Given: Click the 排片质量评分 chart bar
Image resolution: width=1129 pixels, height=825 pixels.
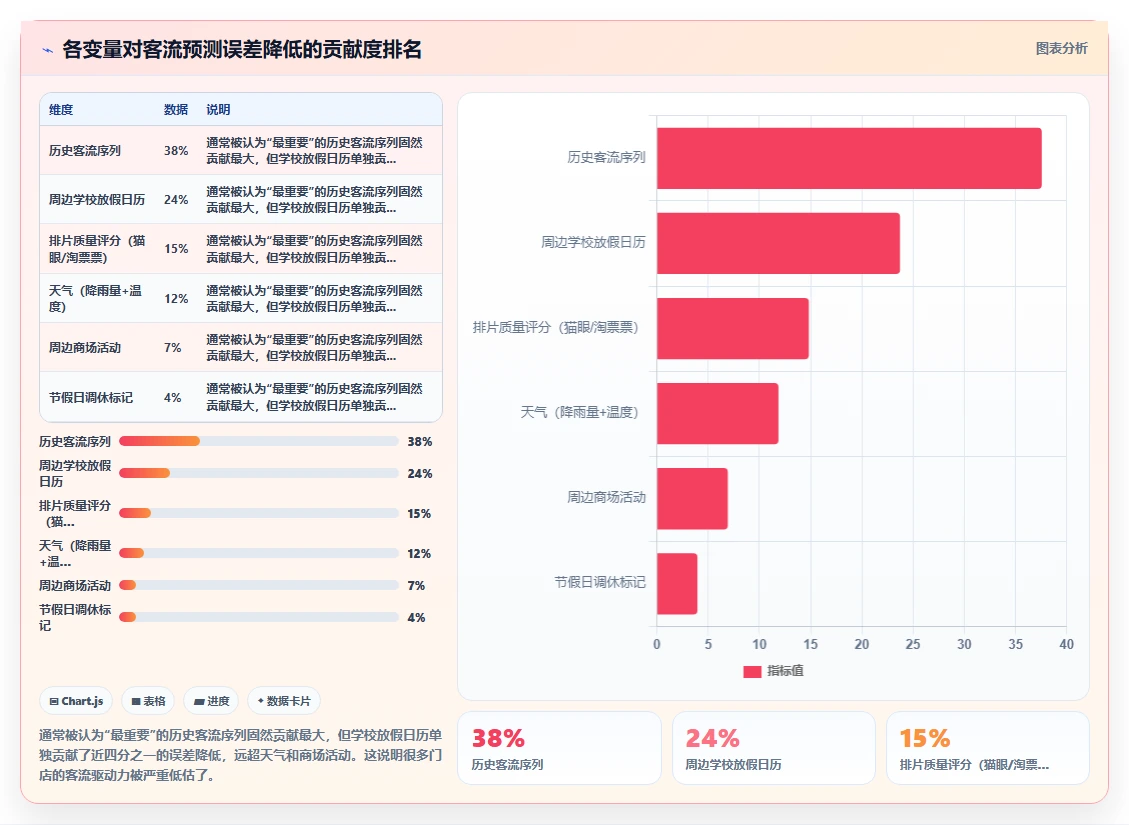Looking at the screenshot, I should pyautogui.click(x=733, y=328).
